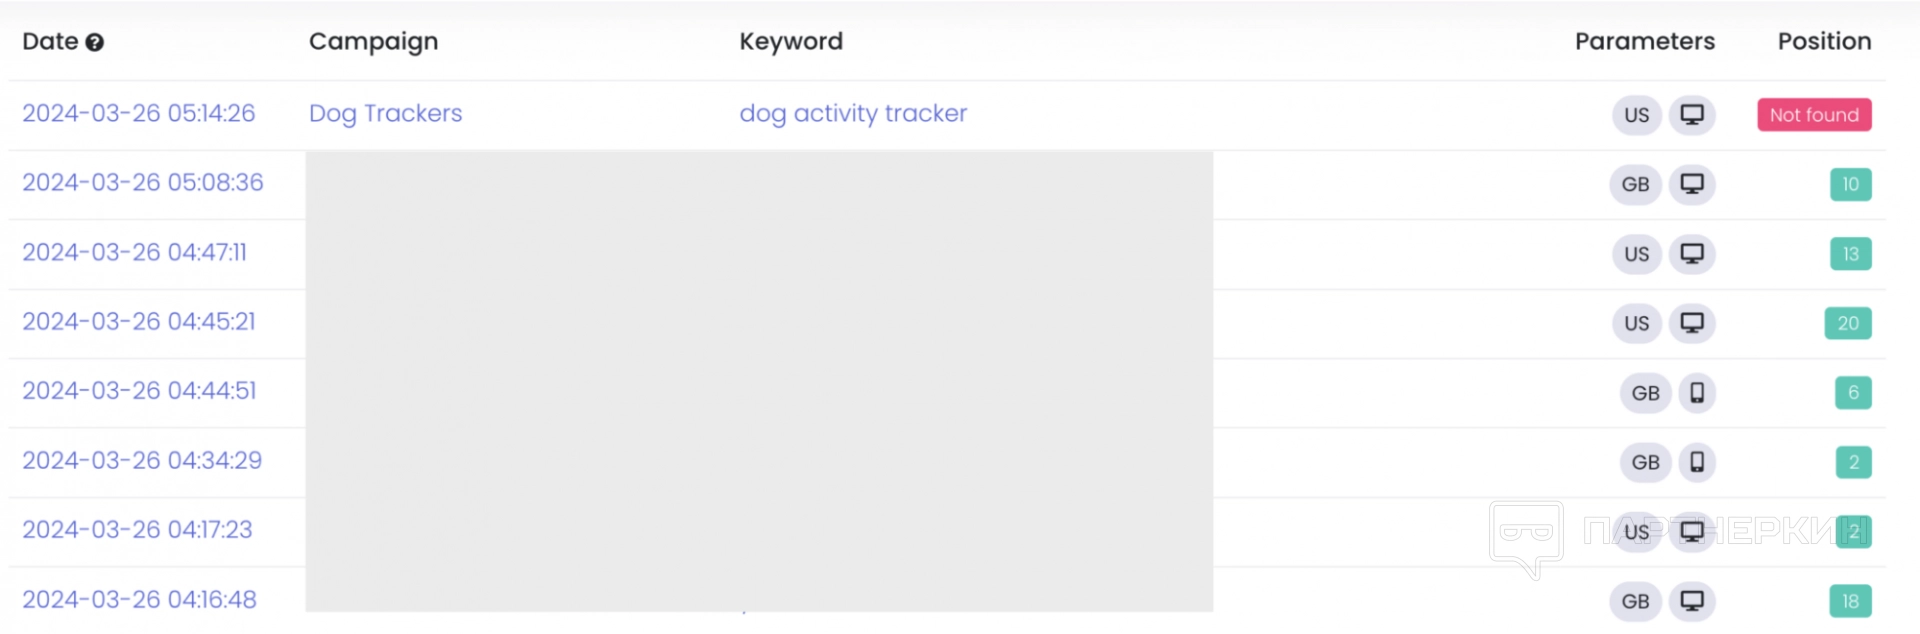The height and width of the screenshot is (634, 1920).
Task: Click desktop icon in the 05:08:36 row
Action: pyautogui.click(x=1691, y=184)
